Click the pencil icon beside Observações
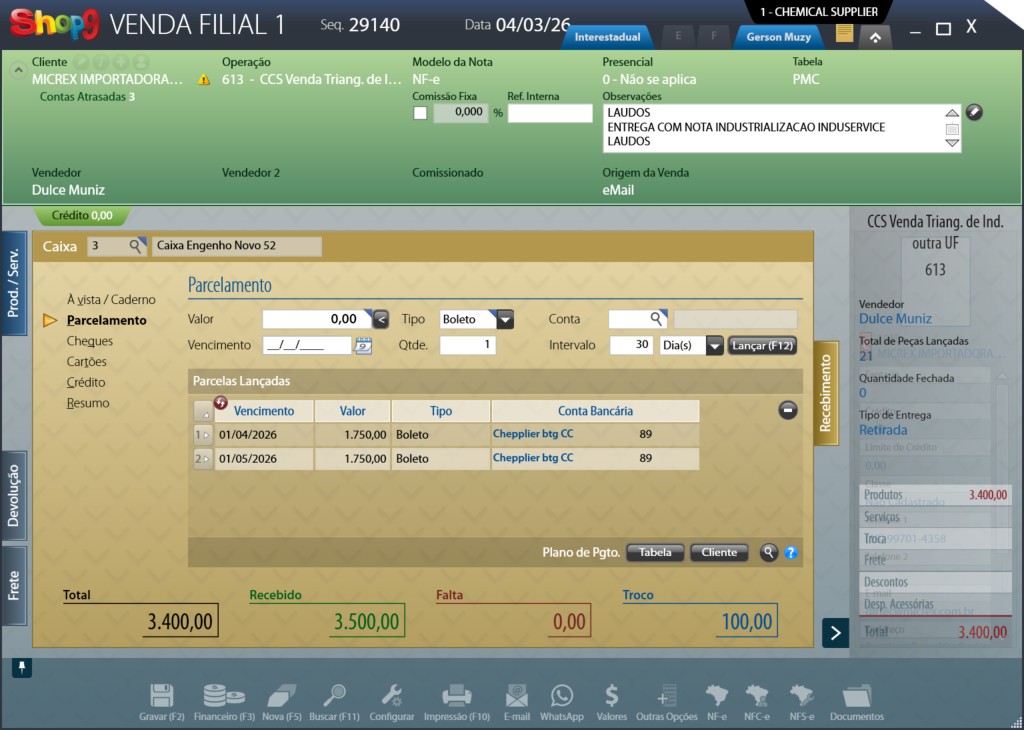Screen dimensions: 1024x730 tap(974, 112)
